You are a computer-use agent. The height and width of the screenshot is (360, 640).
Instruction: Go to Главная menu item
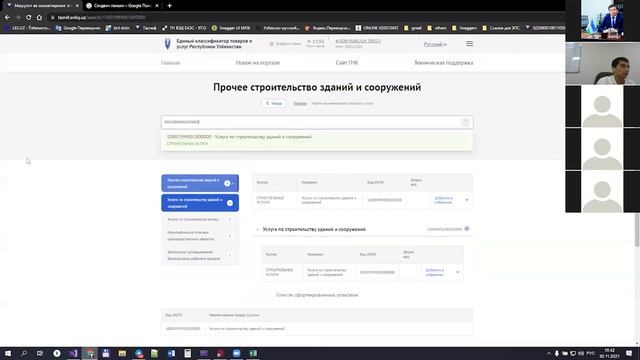170,63
